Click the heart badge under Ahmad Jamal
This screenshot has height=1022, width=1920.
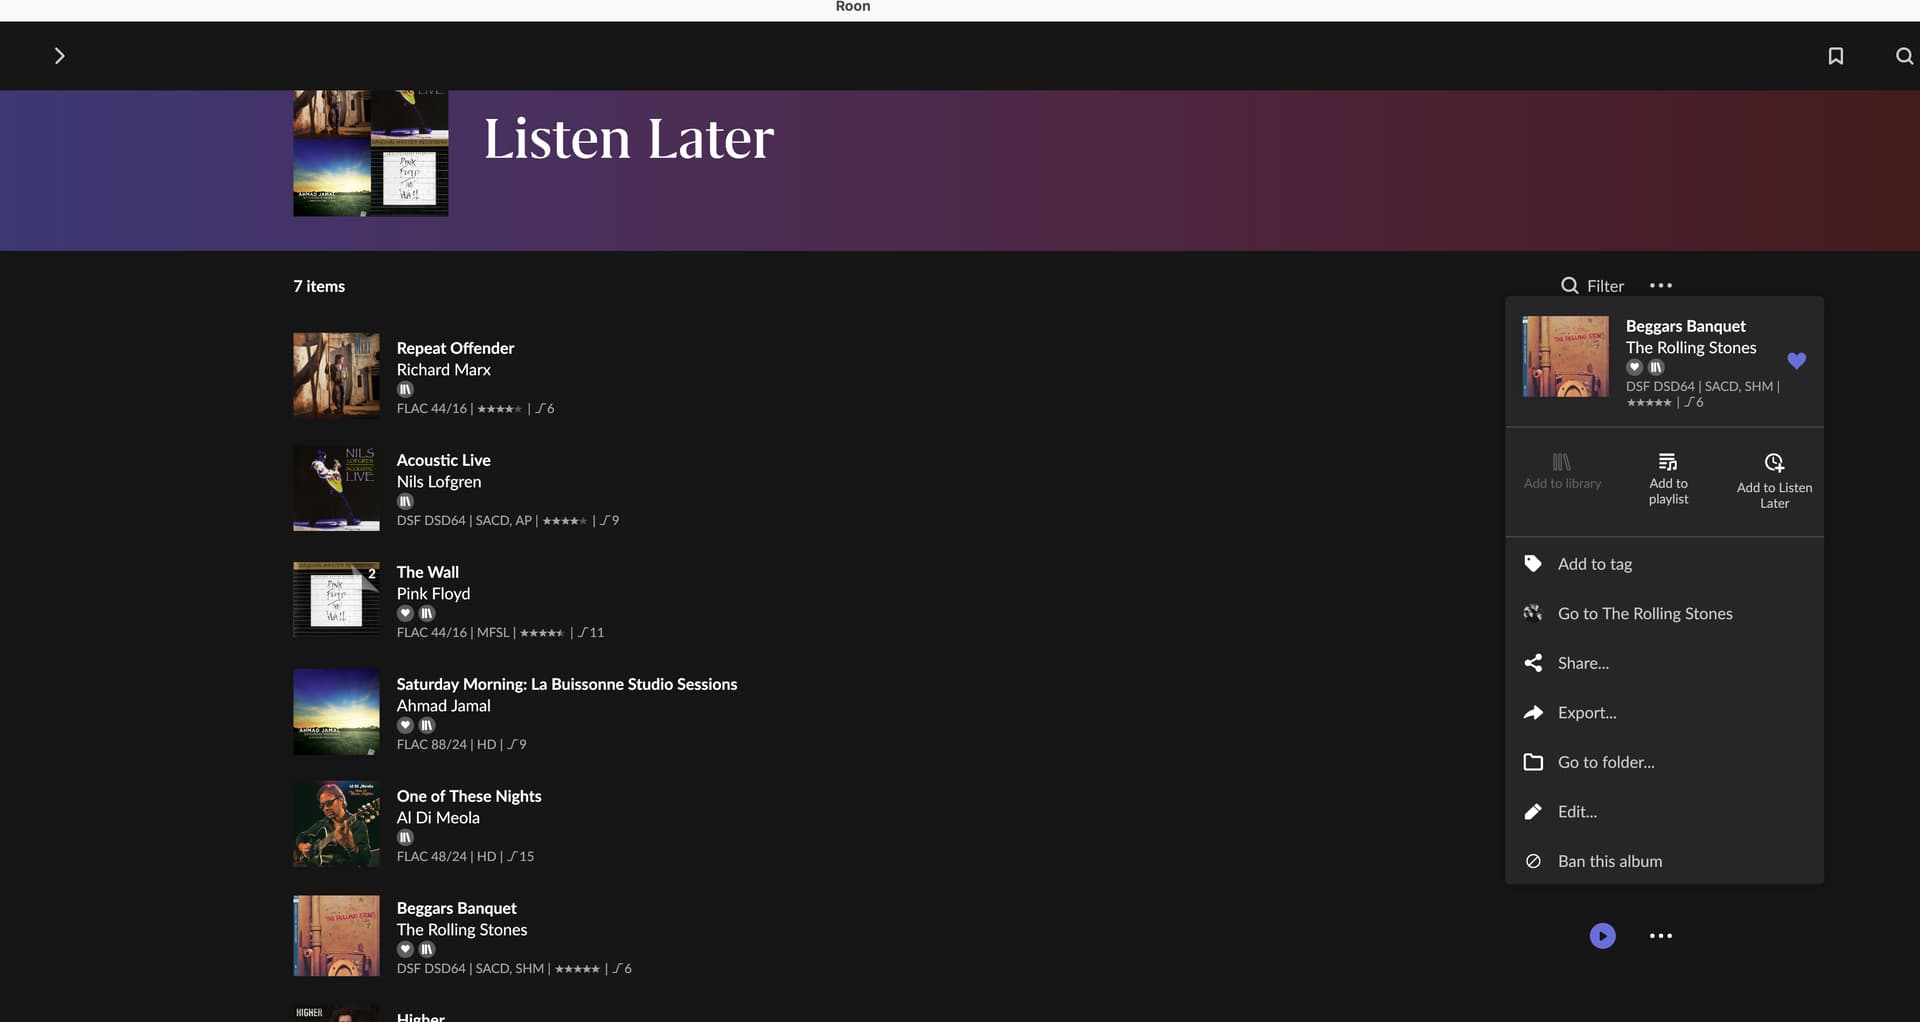(405, 726)
